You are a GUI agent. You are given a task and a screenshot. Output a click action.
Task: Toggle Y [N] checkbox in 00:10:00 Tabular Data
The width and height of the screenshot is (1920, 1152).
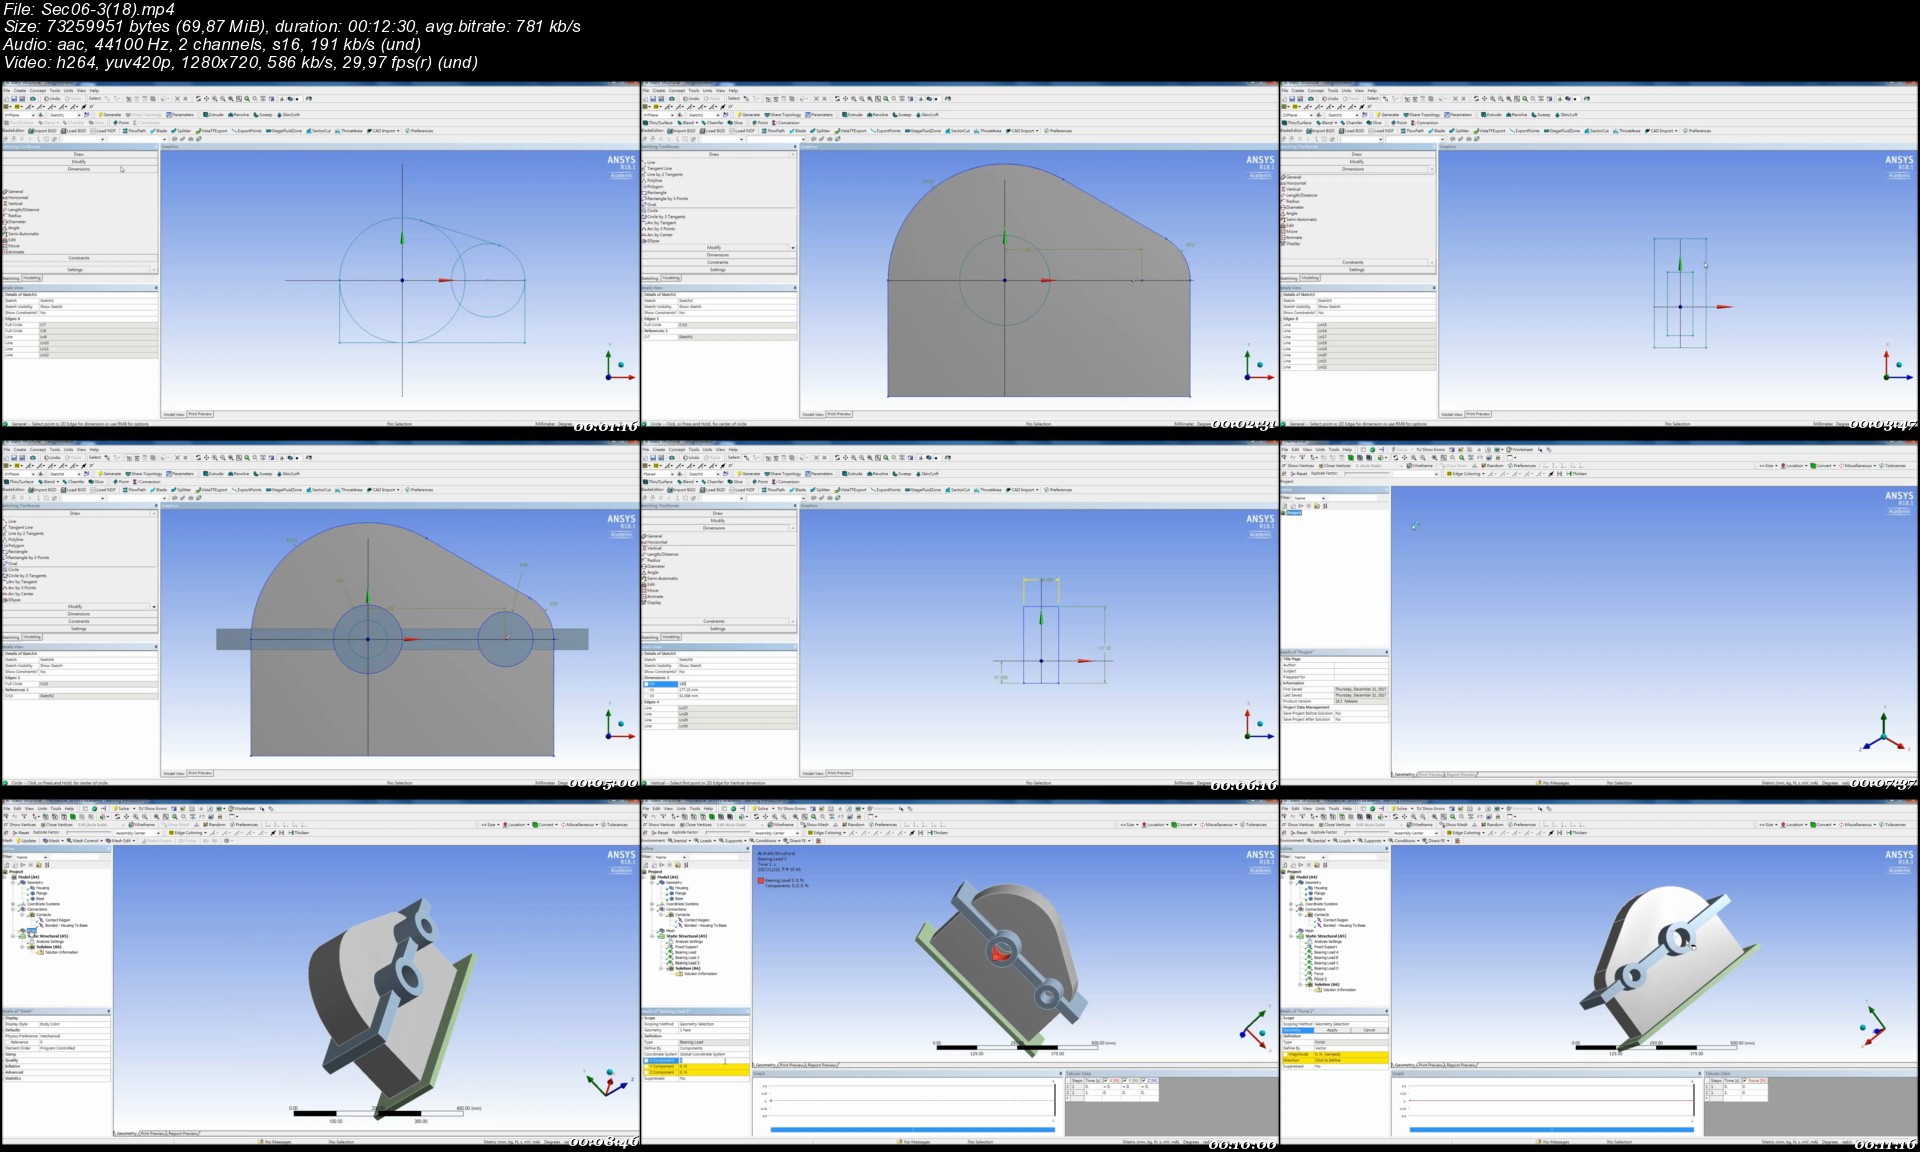(1125, 1081)
